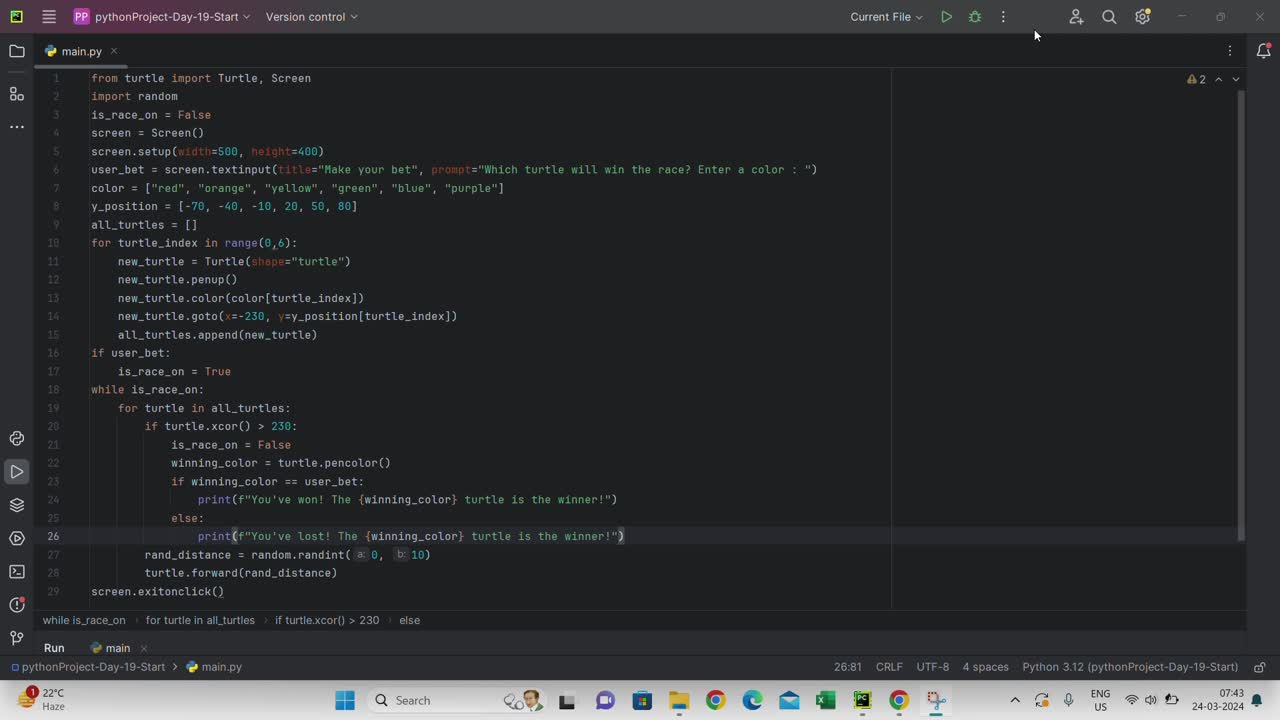
Task: Change file encoding UTF-8 in status bar
Action: (x=933, y=667)
